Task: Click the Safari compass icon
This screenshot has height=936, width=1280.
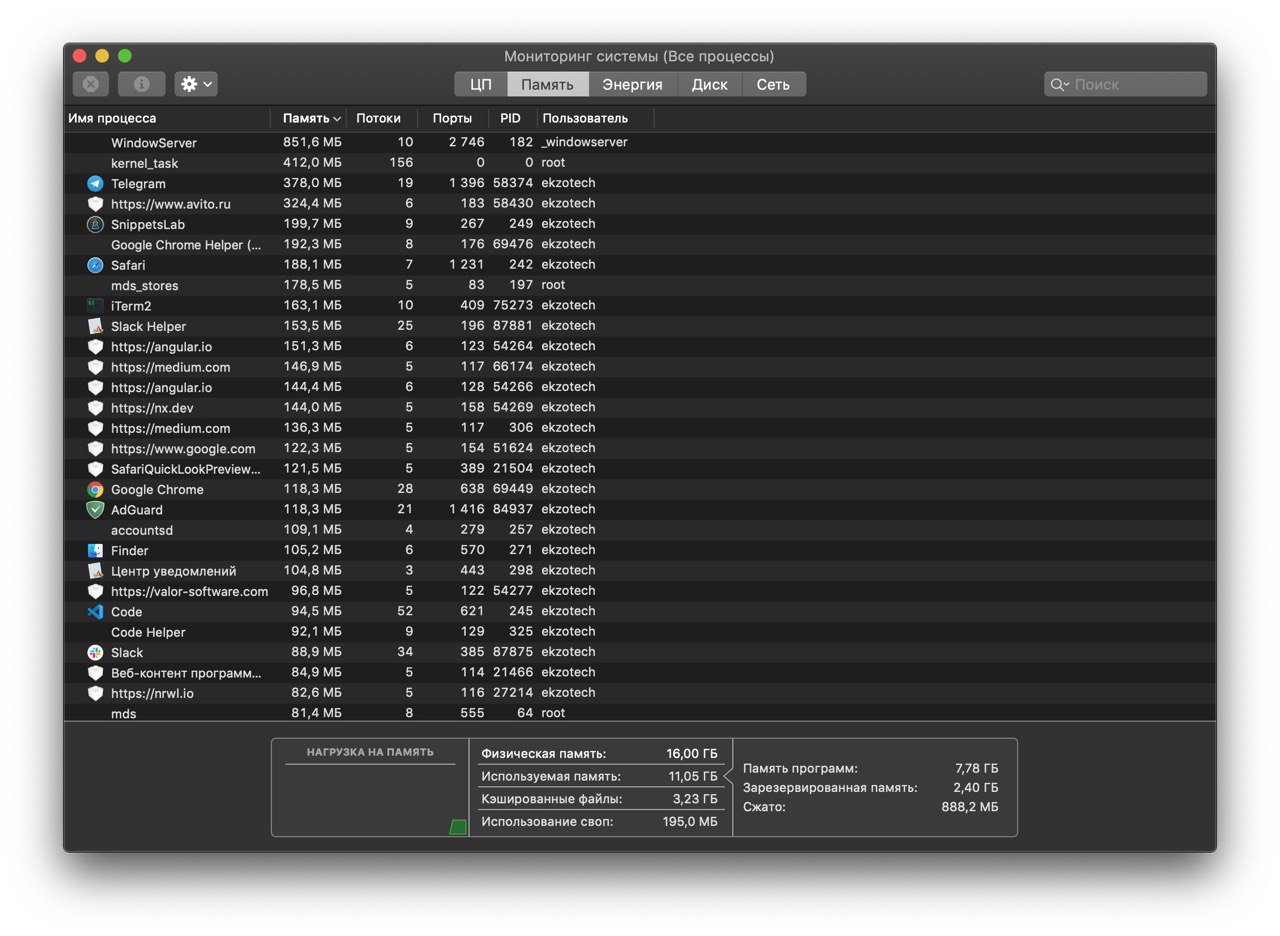Action: tap(95, 265)
